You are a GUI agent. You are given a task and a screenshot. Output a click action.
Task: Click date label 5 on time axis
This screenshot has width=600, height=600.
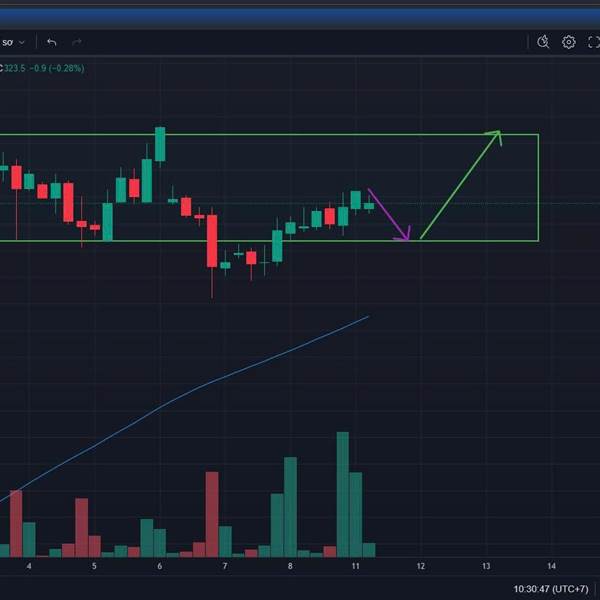click(94, 566)
